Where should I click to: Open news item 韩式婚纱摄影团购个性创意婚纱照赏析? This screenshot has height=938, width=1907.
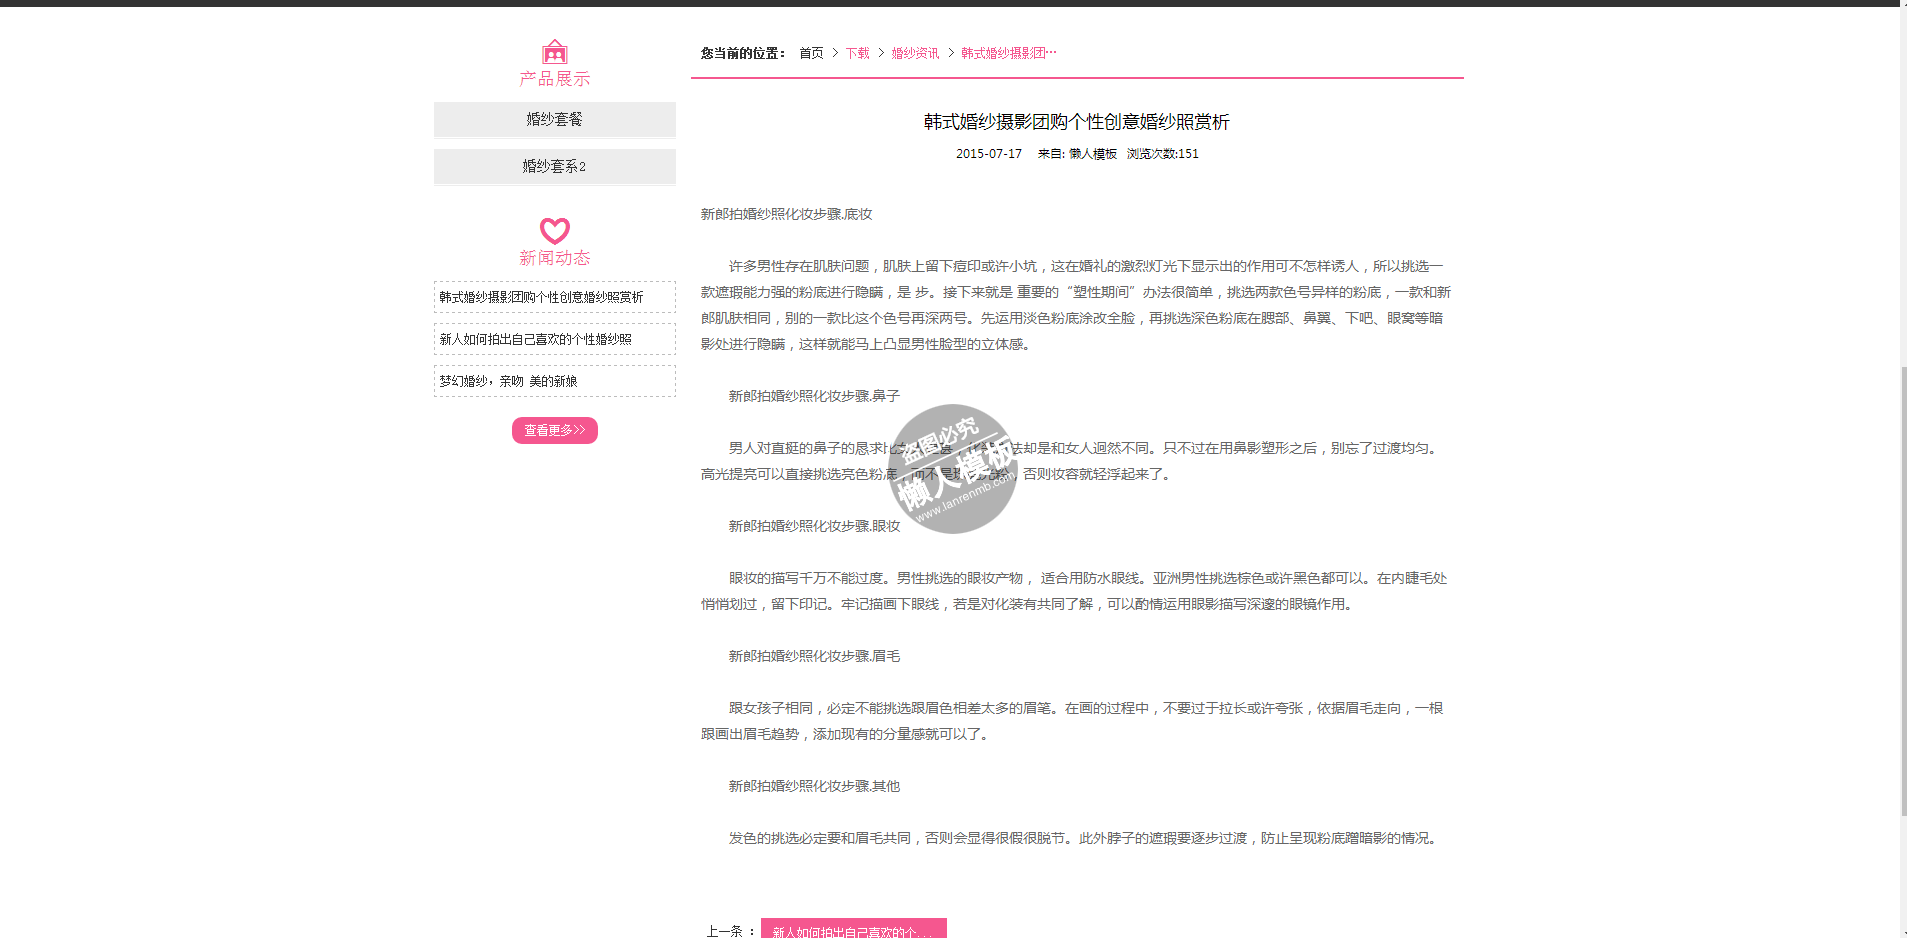tap(541, 297)
